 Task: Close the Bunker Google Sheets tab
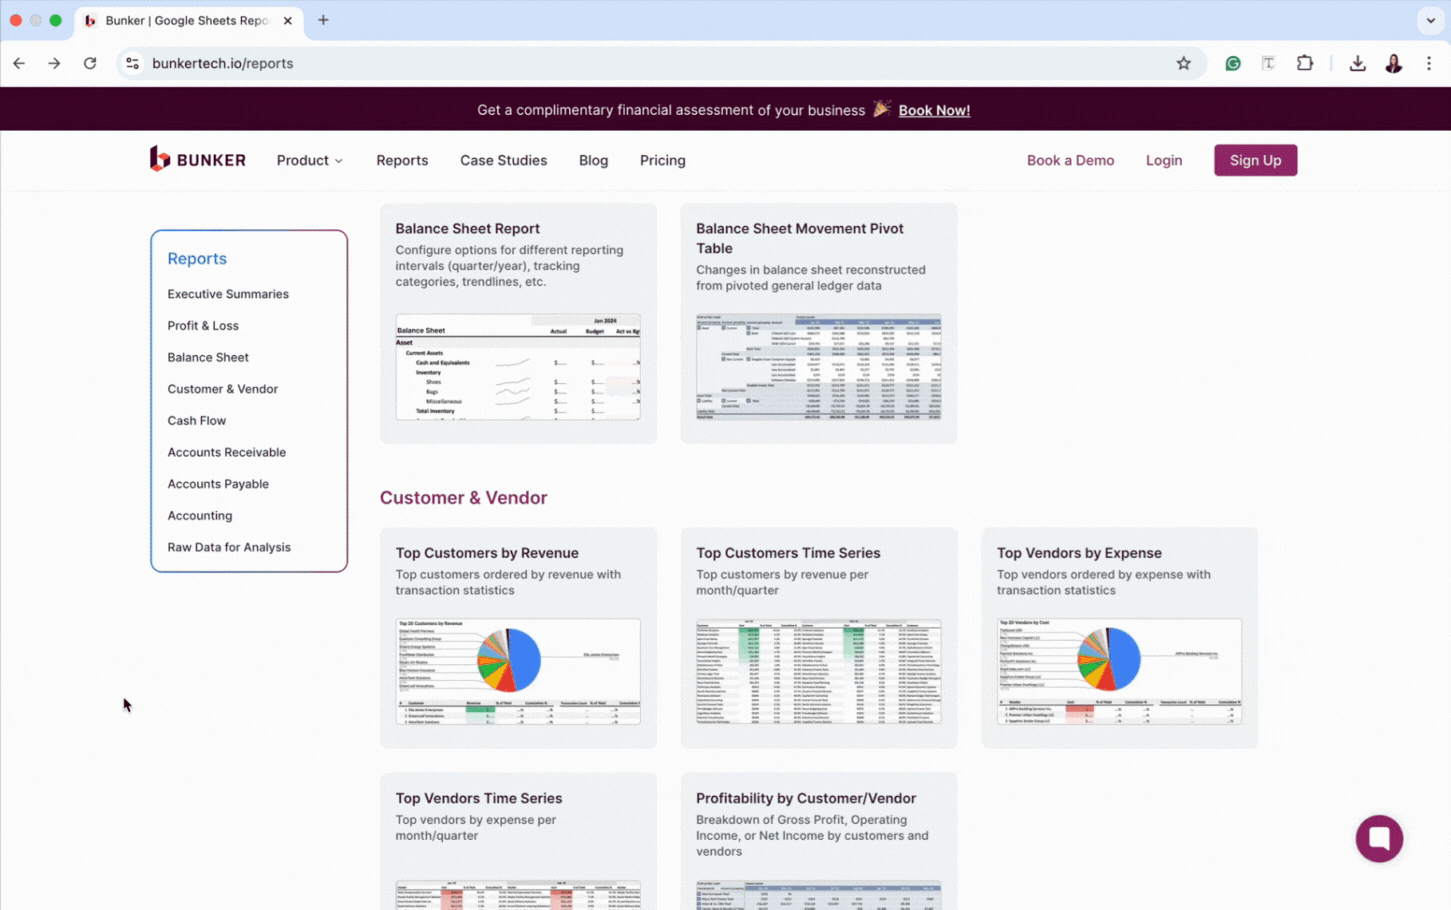(x=287, y=20)
